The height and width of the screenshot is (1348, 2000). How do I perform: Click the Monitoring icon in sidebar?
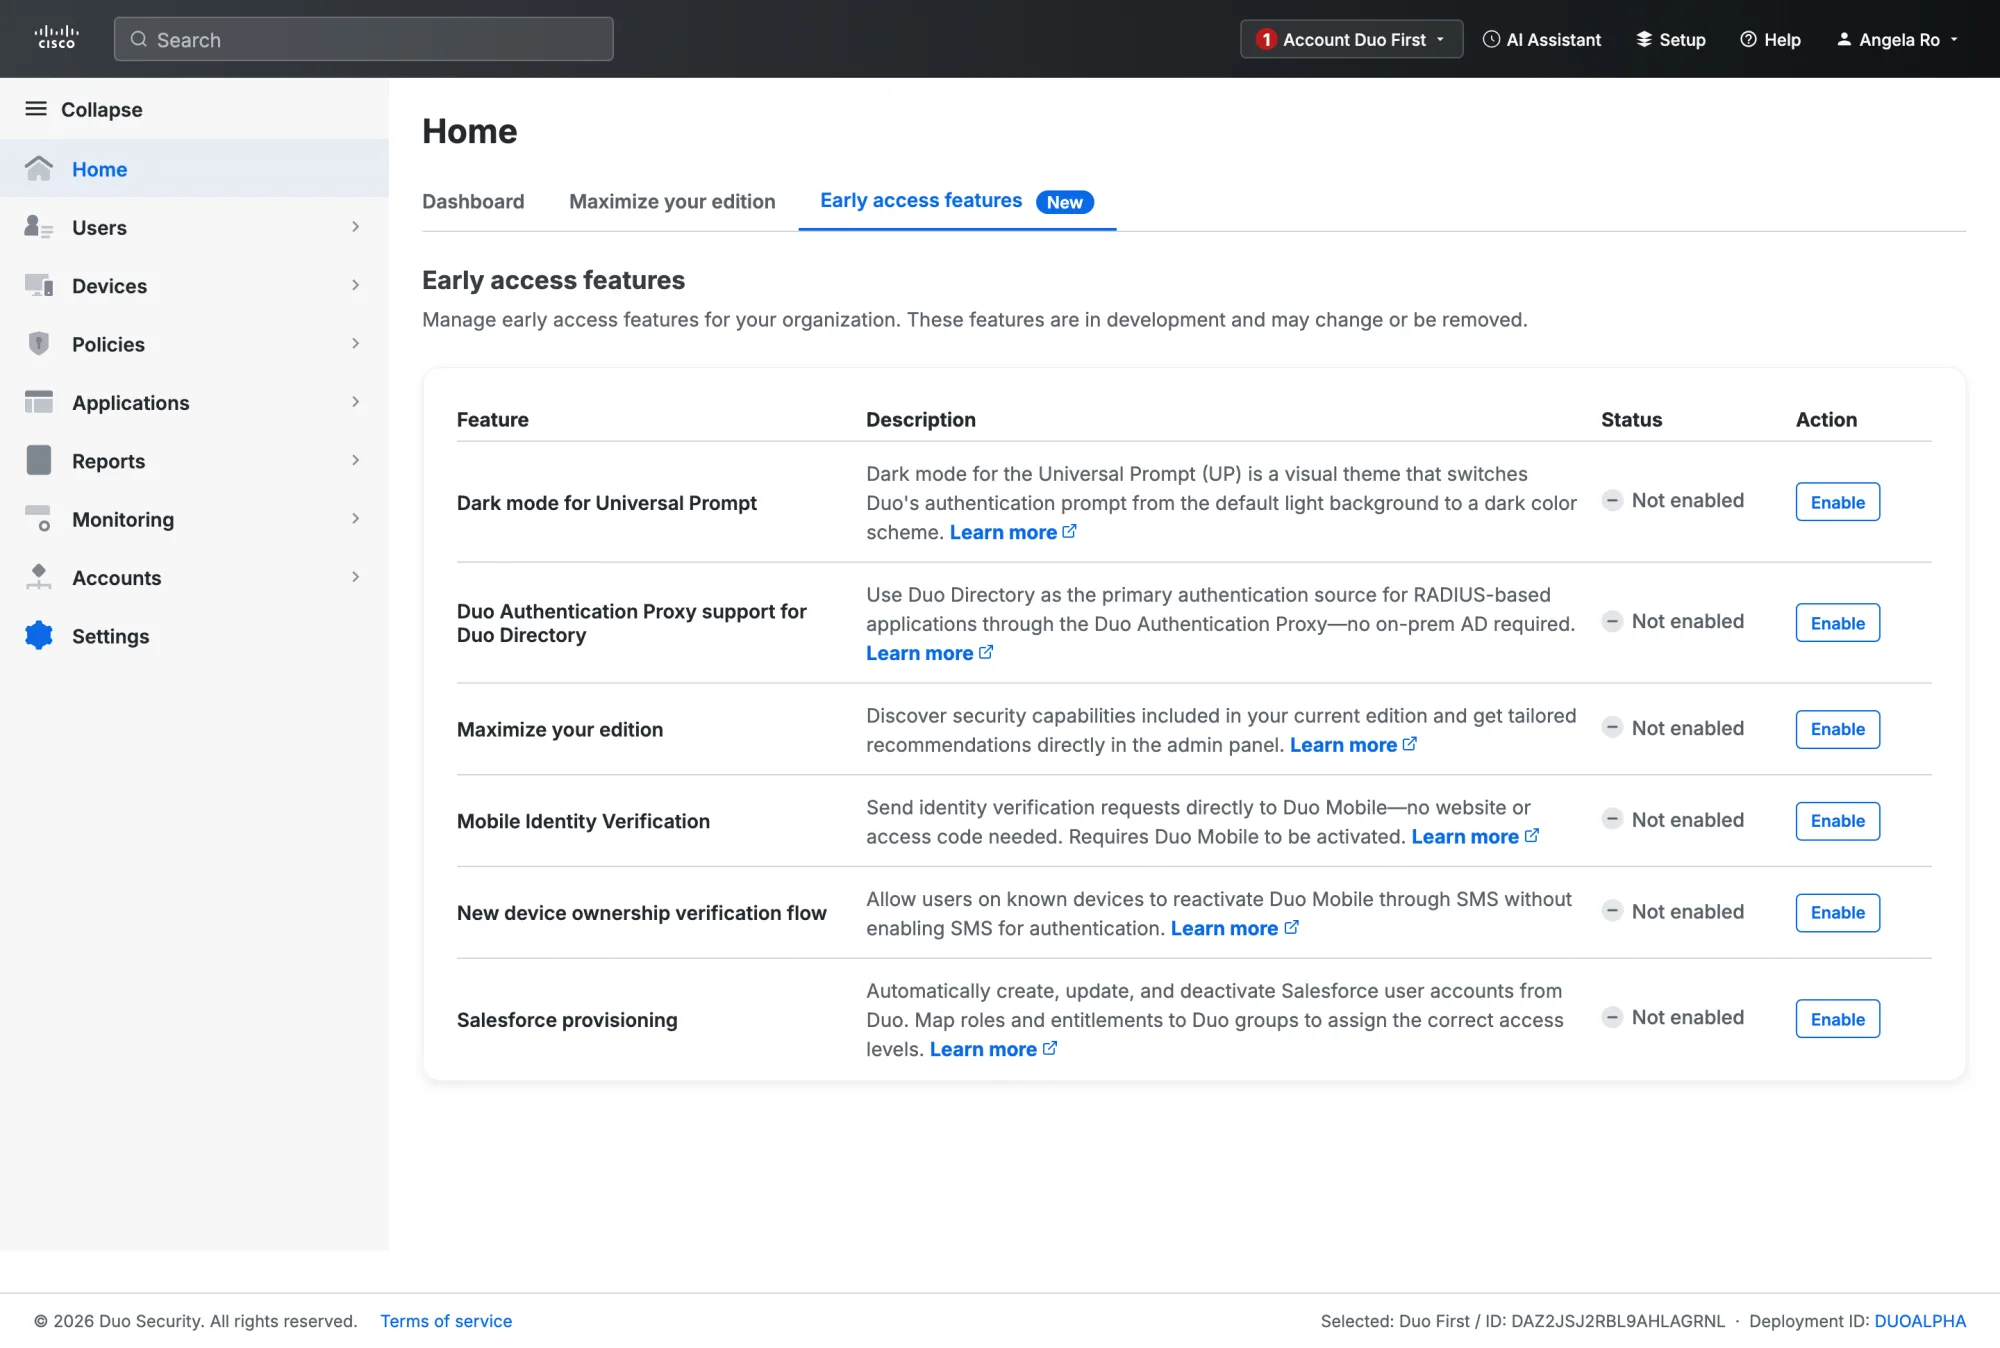tap(39, 518)
